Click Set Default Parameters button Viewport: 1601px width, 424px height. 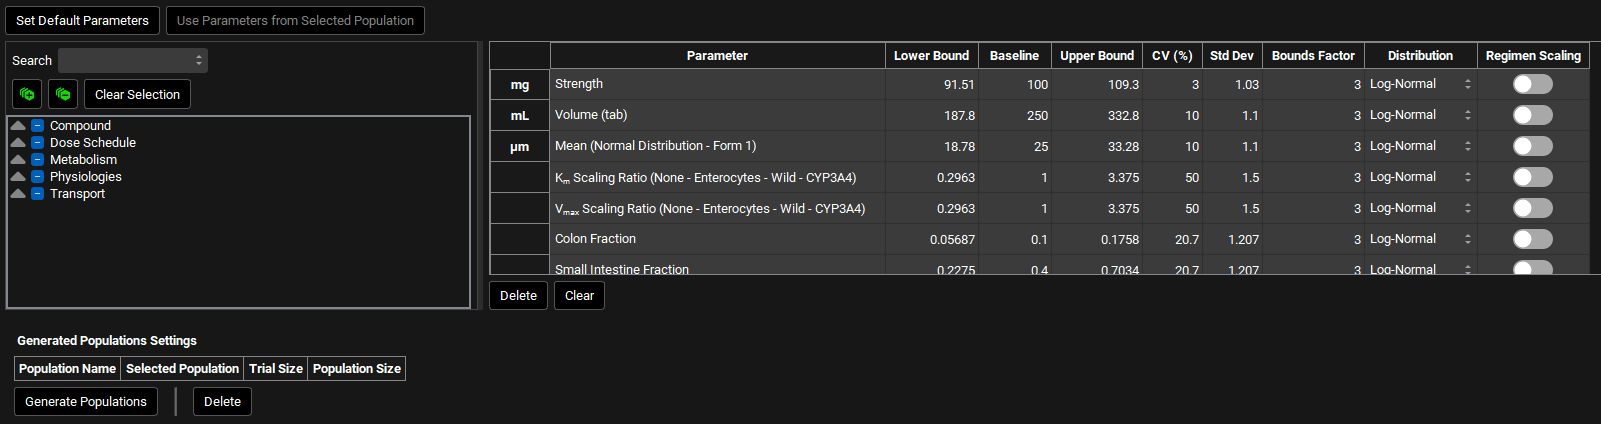(x=82, y=20)
